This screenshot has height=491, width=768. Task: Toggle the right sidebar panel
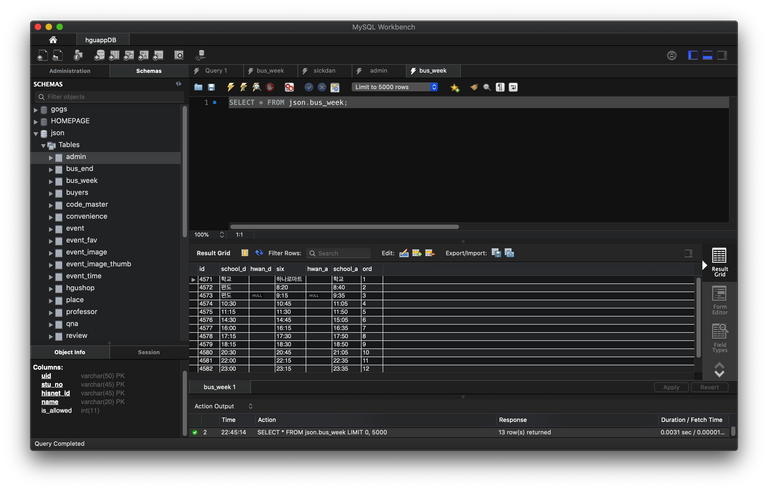click(x=722, y=55)
